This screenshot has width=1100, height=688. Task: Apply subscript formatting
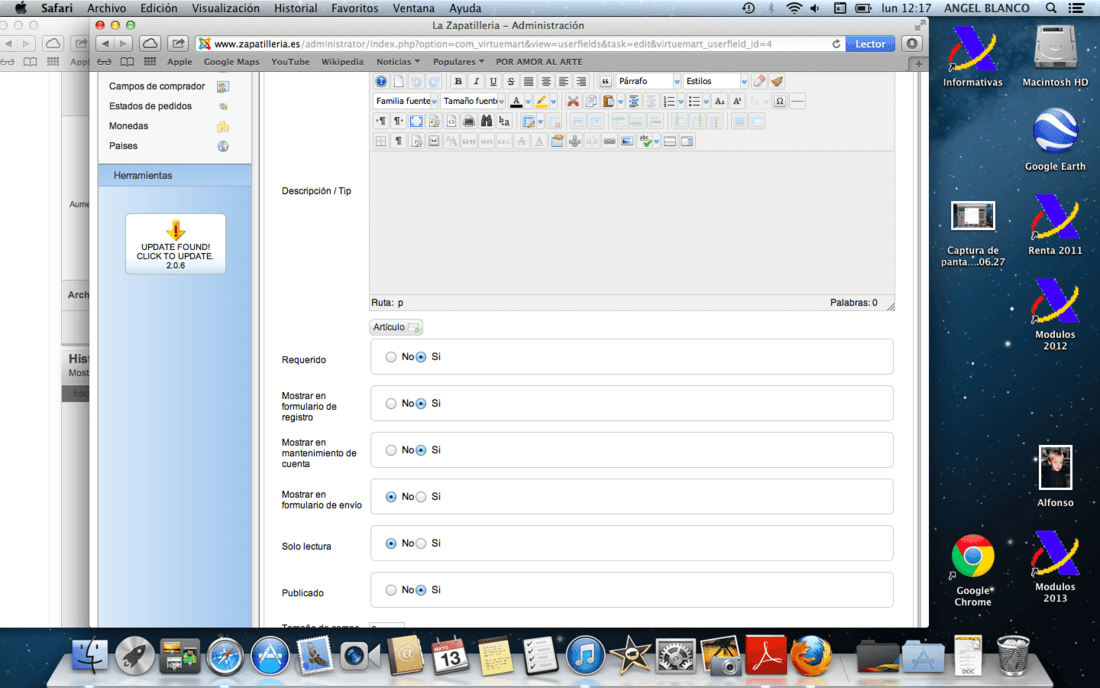click(x=720, y=102)
